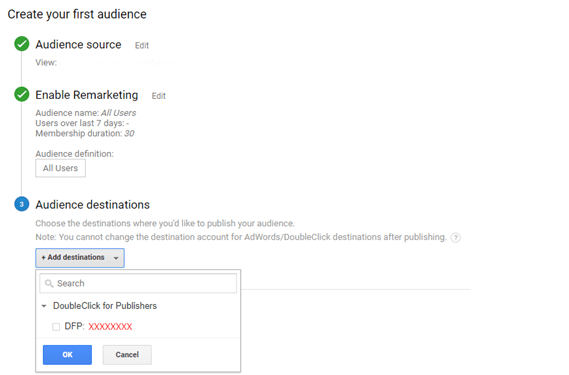Open the Add destinations dropdown
Screen dimensions: 569x375
point(80,258)
